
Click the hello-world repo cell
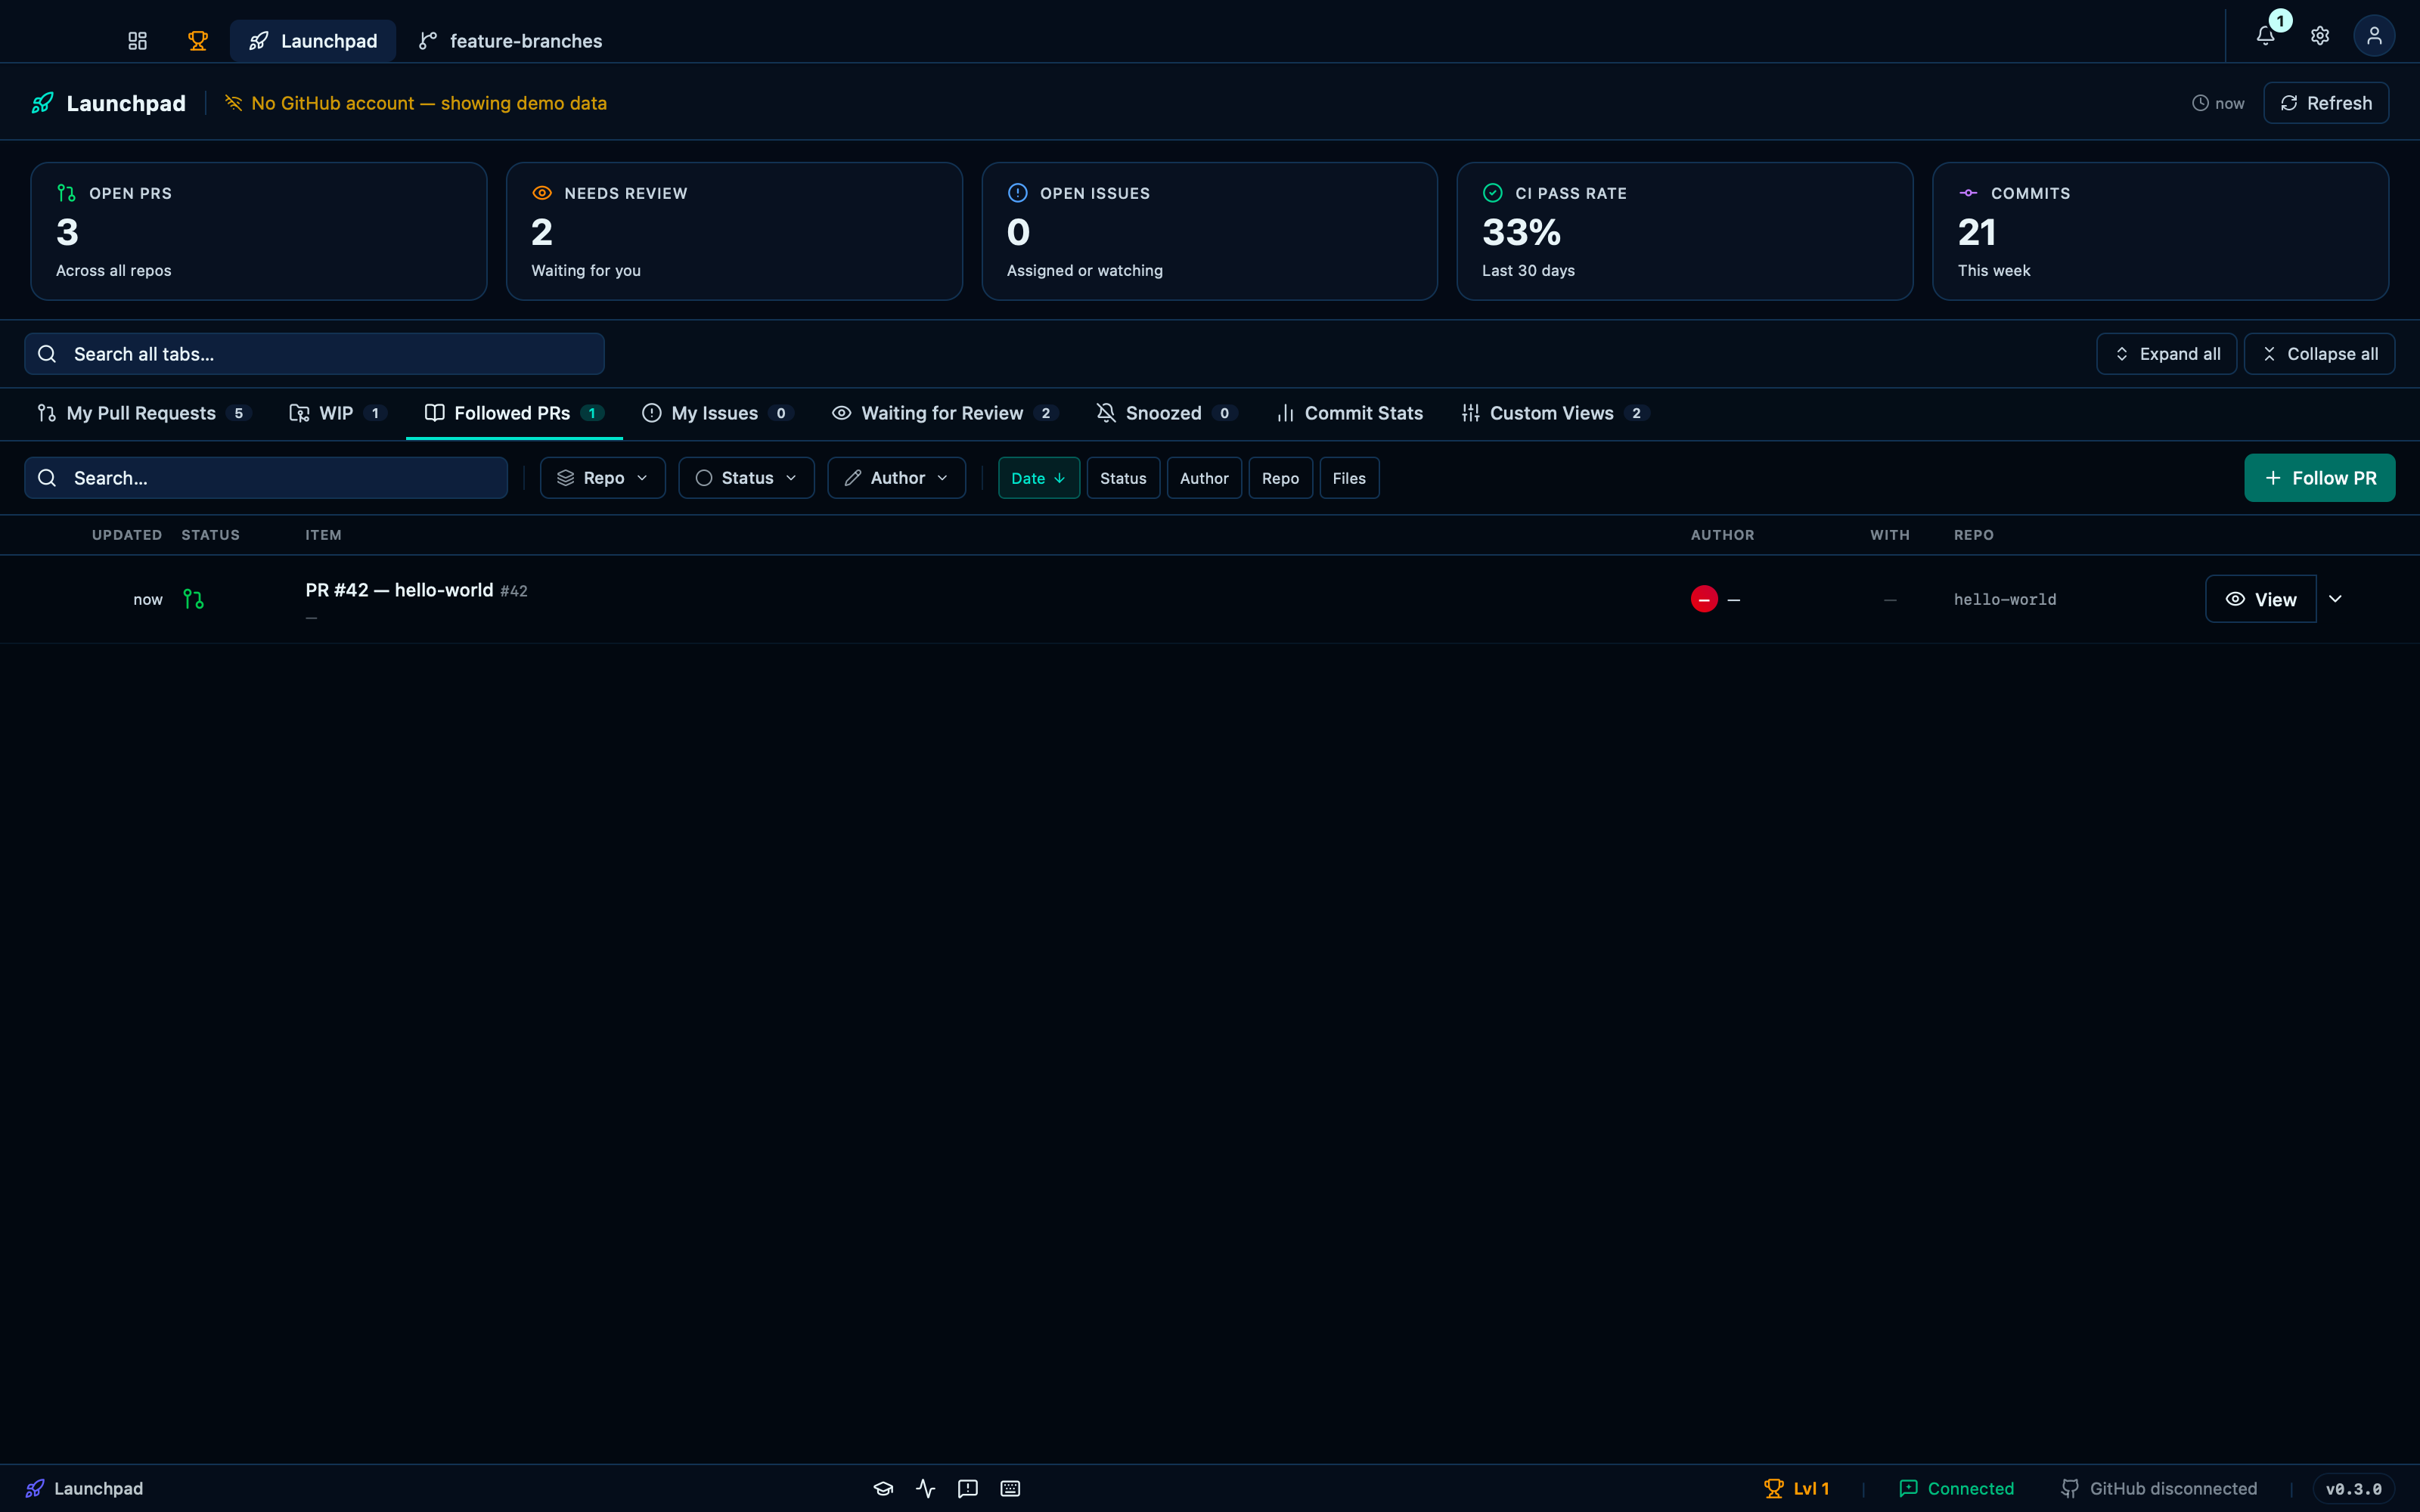(2005, 599)
